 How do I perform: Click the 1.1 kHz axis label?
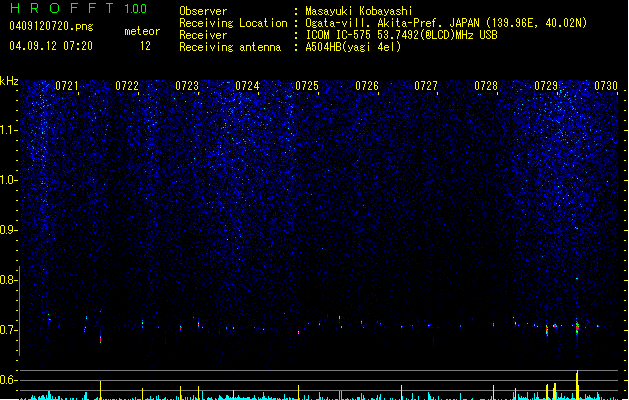click(x=9, y=130)
